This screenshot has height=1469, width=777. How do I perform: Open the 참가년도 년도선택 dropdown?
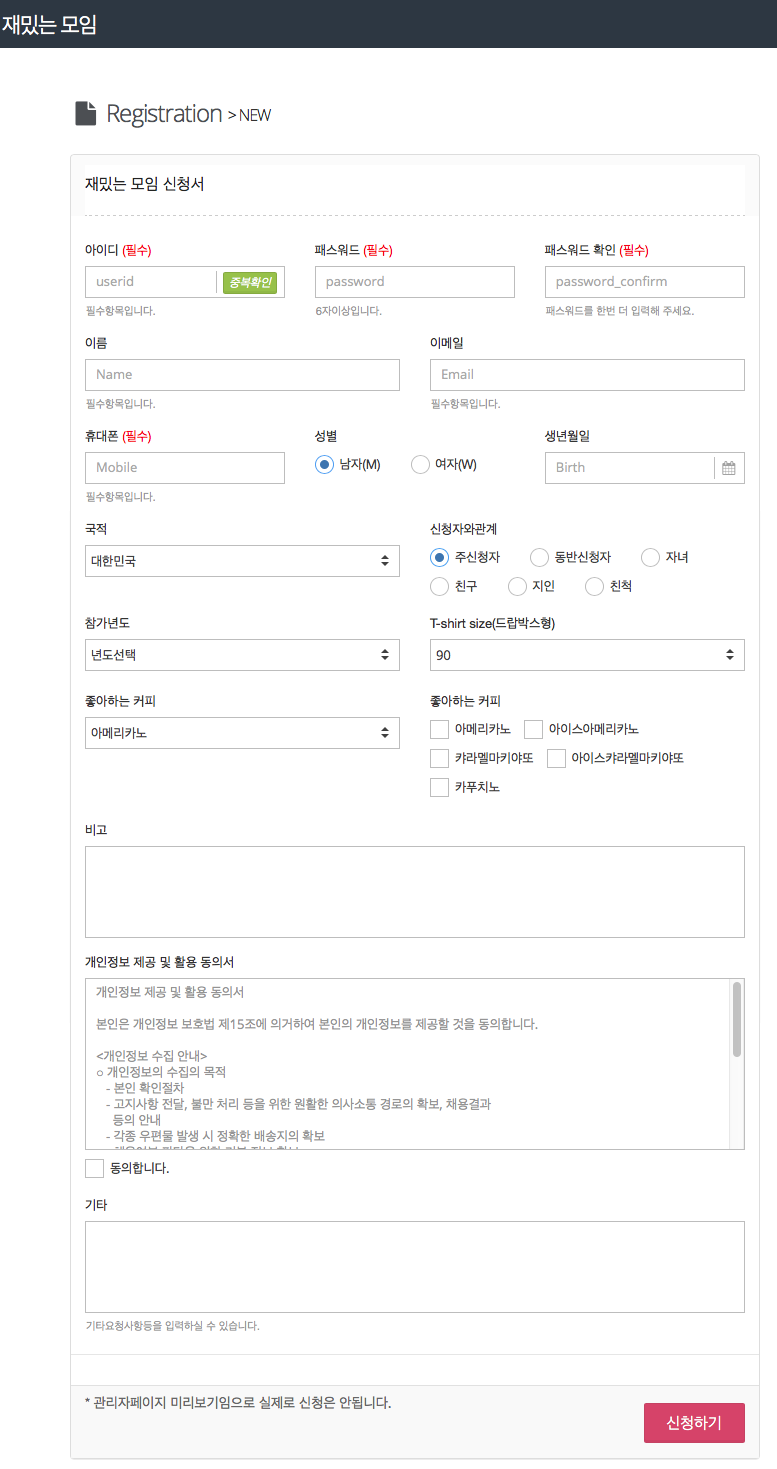click(242, 655)
